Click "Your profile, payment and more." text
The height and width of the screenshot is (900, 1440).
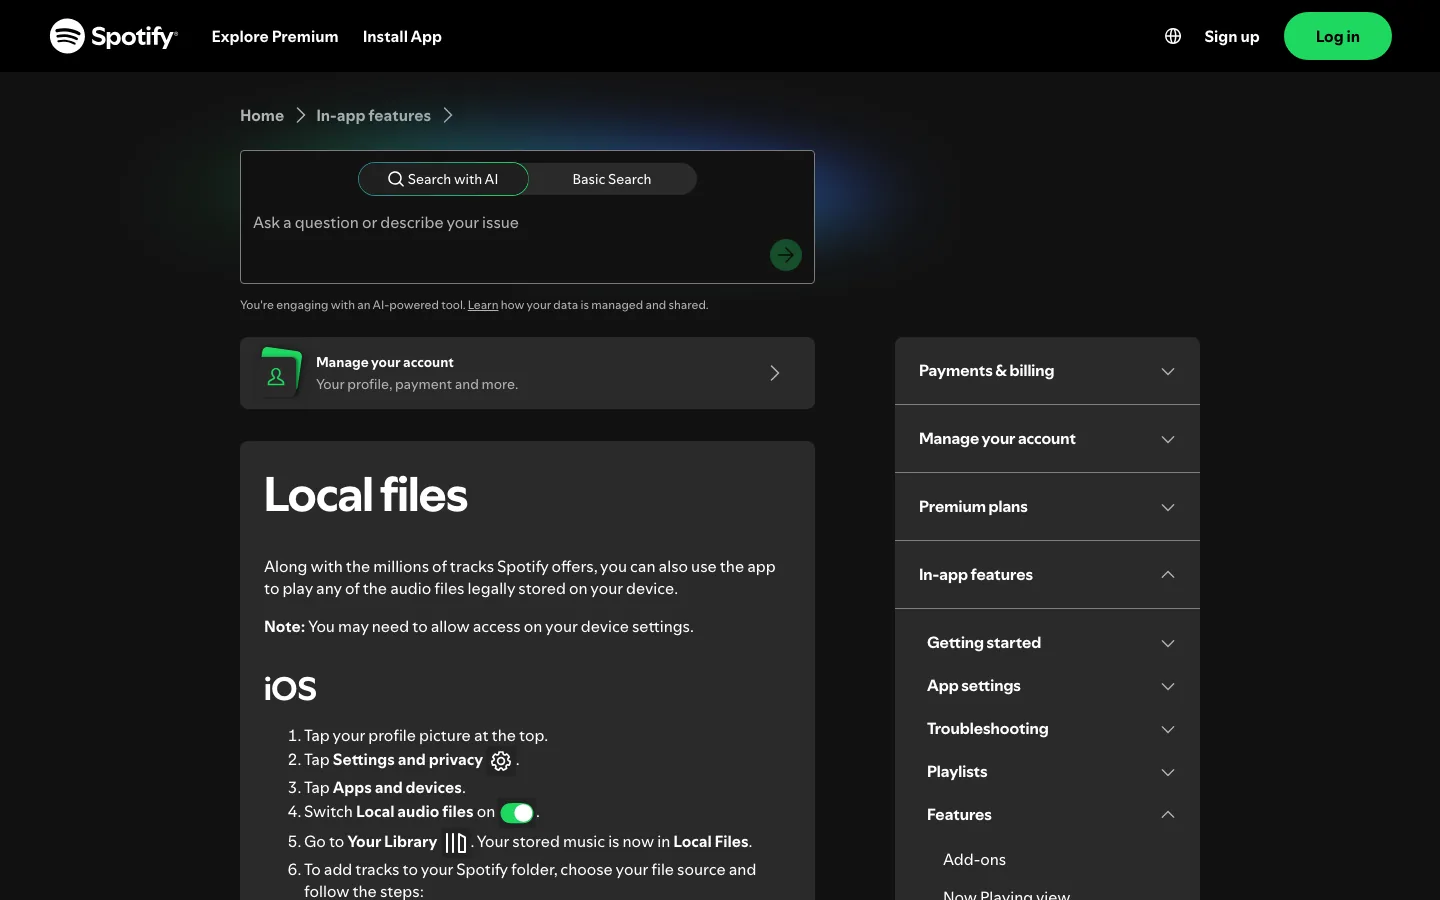click(417, 385)
